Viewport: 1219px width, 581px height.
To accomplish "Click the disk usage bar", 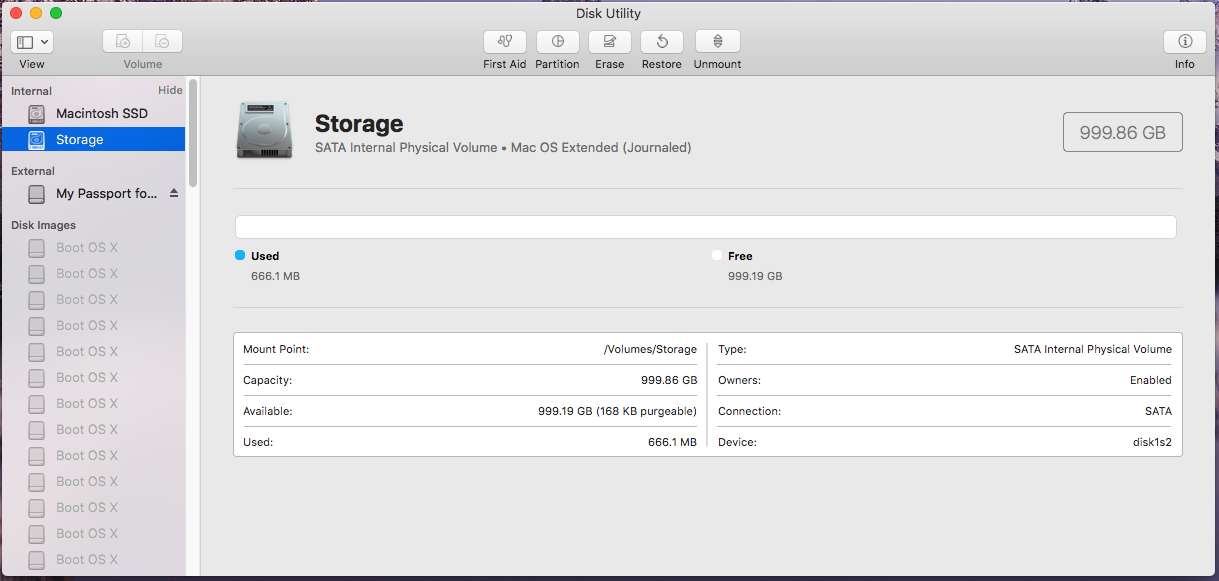I will (705, 227).
